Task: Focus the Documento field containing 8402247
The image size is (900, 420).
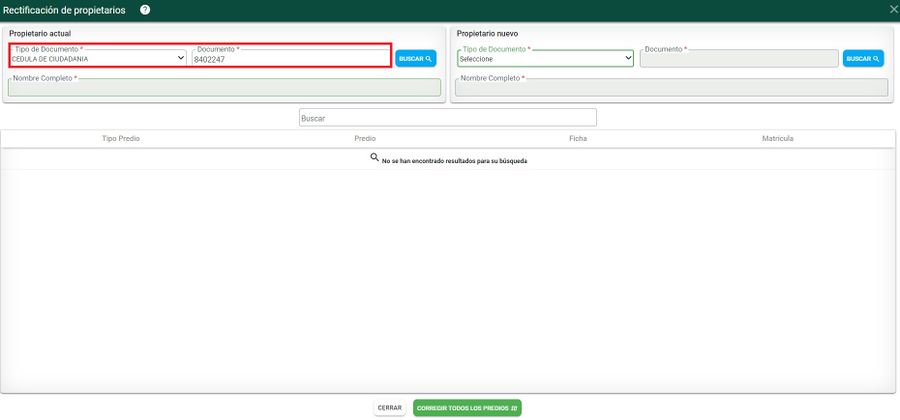Action: click(290, 59)
